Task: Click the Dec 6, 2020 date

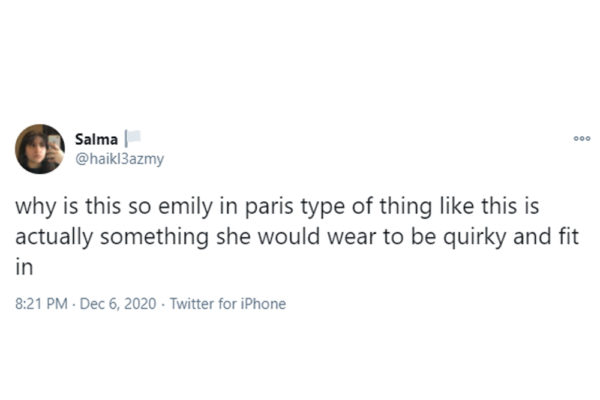Action: click(118, 304)
